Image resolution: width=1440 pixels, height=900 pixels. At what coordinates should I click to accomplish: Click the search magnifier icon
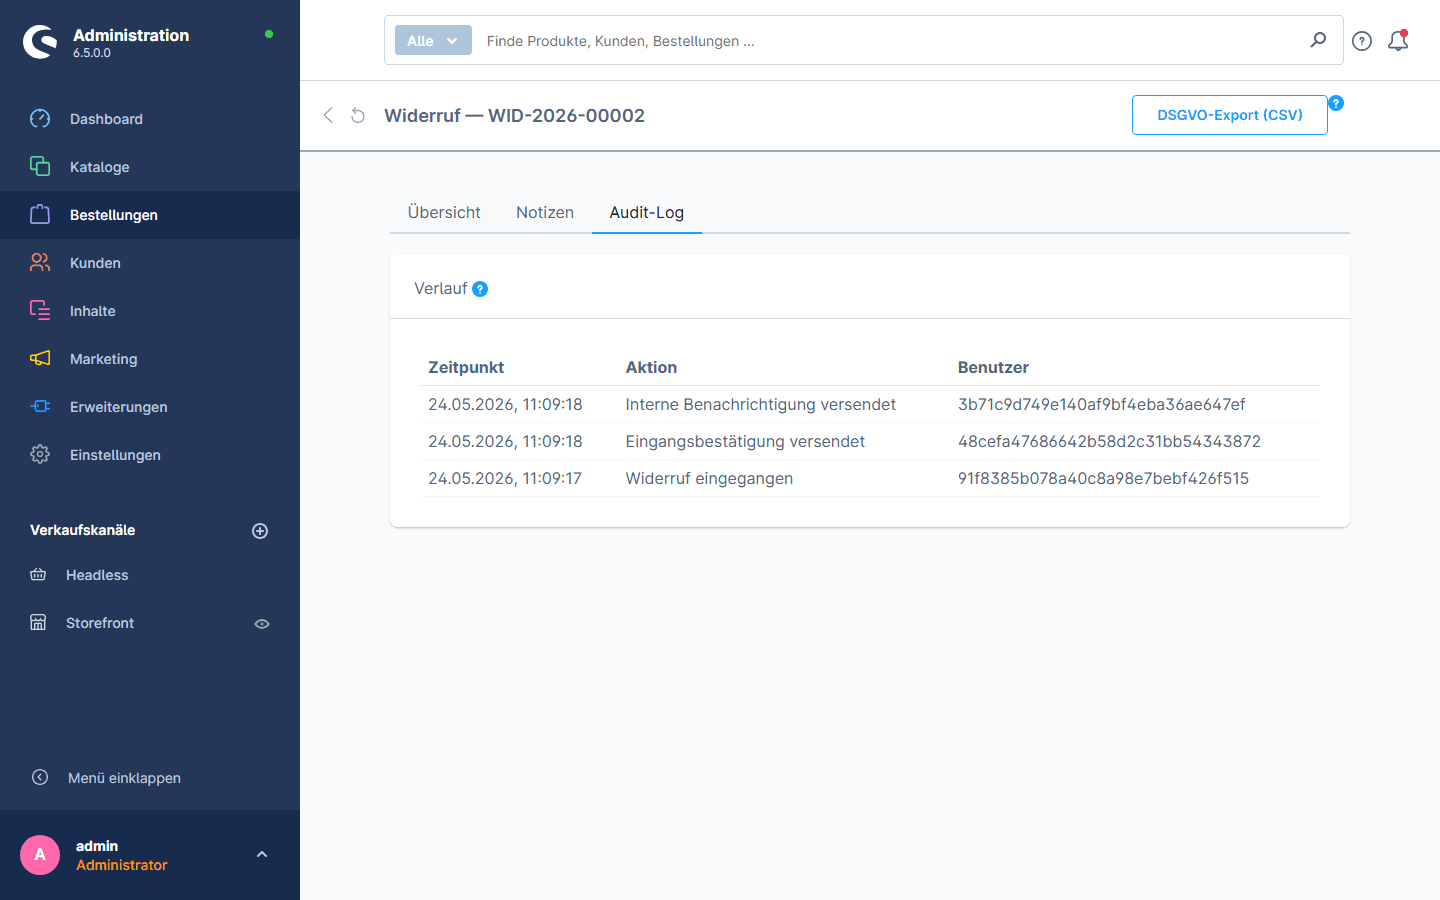point(1318,40)
